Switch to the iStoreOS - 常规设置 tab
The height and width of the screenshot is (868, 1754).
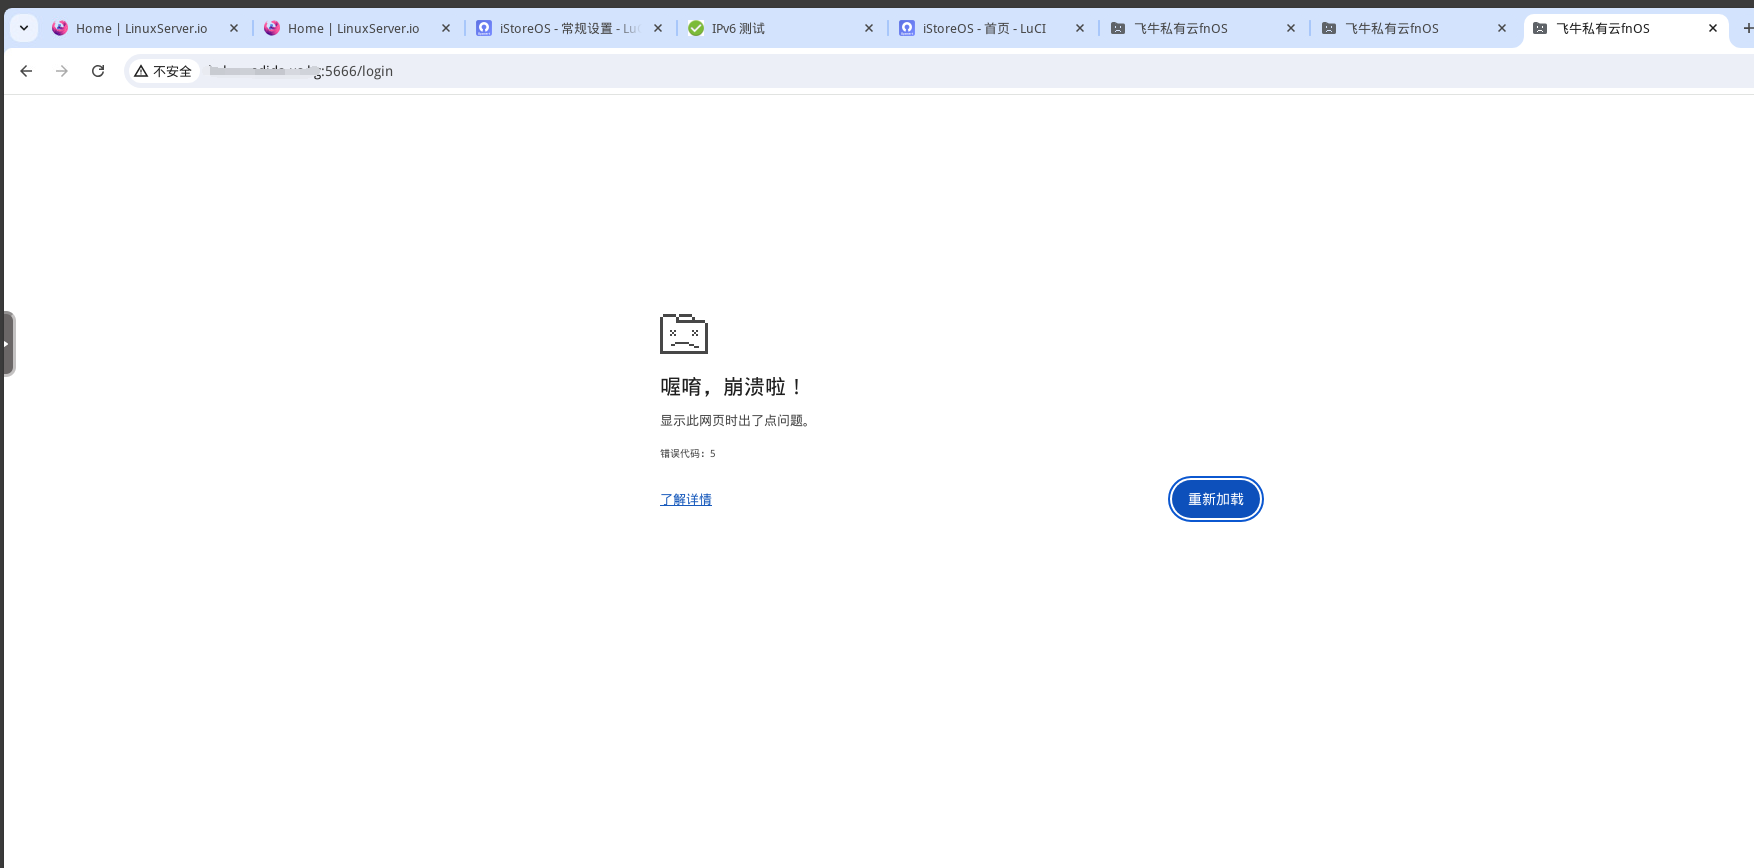pos(569,28)
